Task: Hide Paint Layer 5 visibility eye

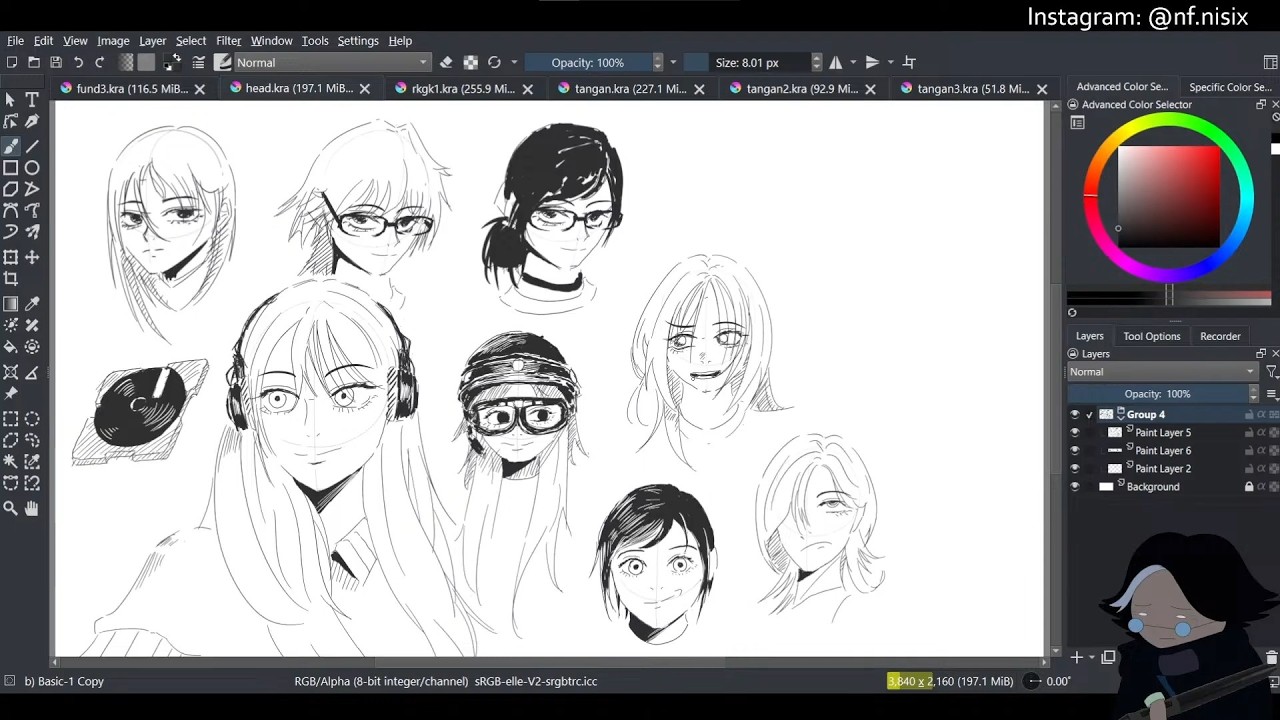Action: [x=1075, y=433]
